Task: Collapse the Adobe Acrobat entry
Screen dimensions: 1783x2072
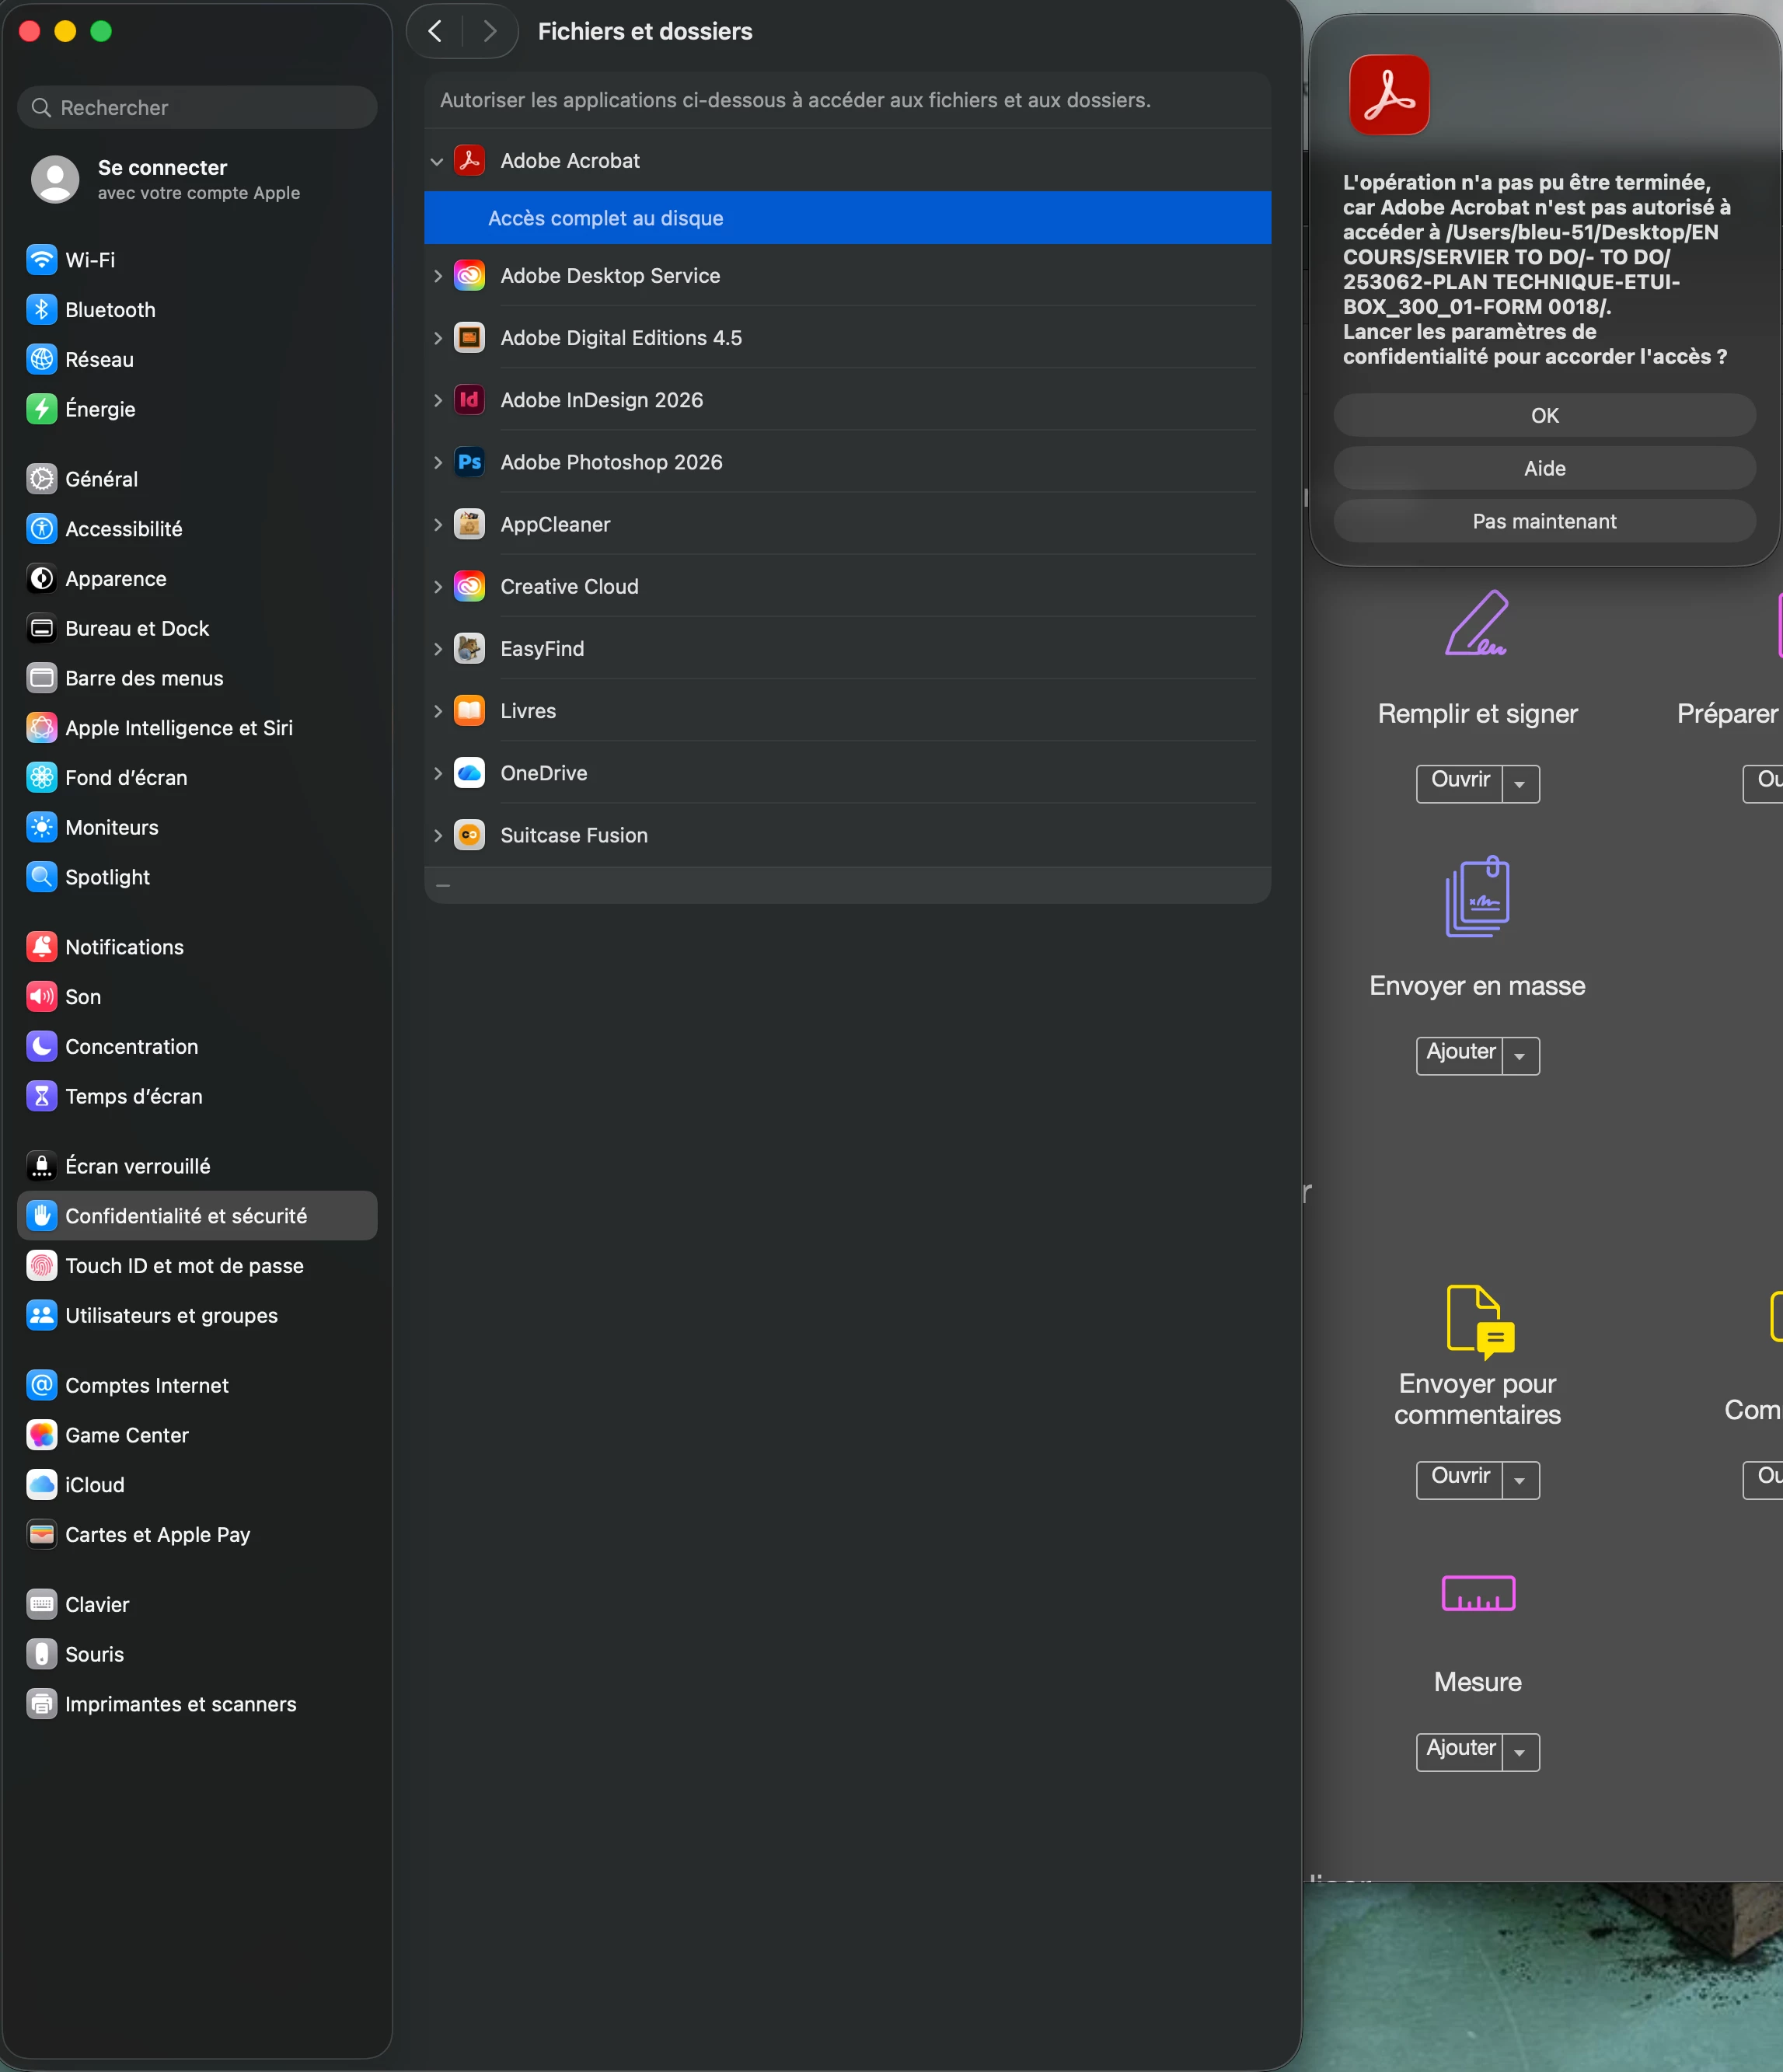Action: pos(437,161)
